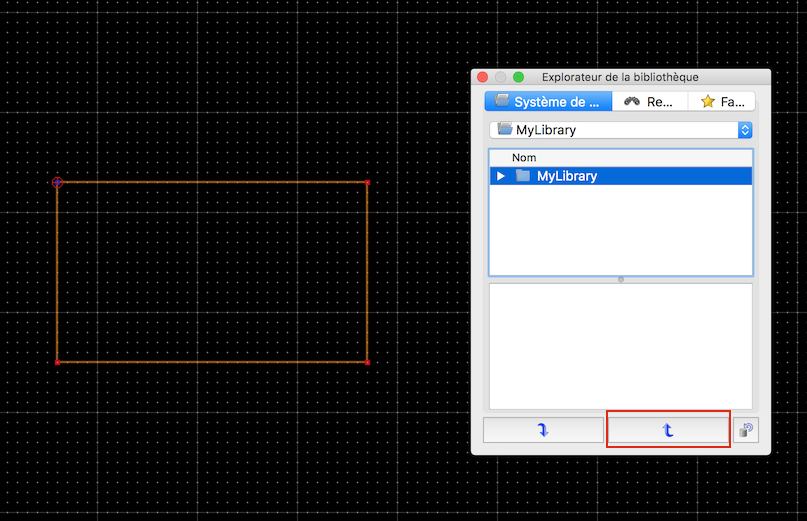Click the blue upward arrow button
Viewport: 807px width, 521px height.
click(668, 430)
